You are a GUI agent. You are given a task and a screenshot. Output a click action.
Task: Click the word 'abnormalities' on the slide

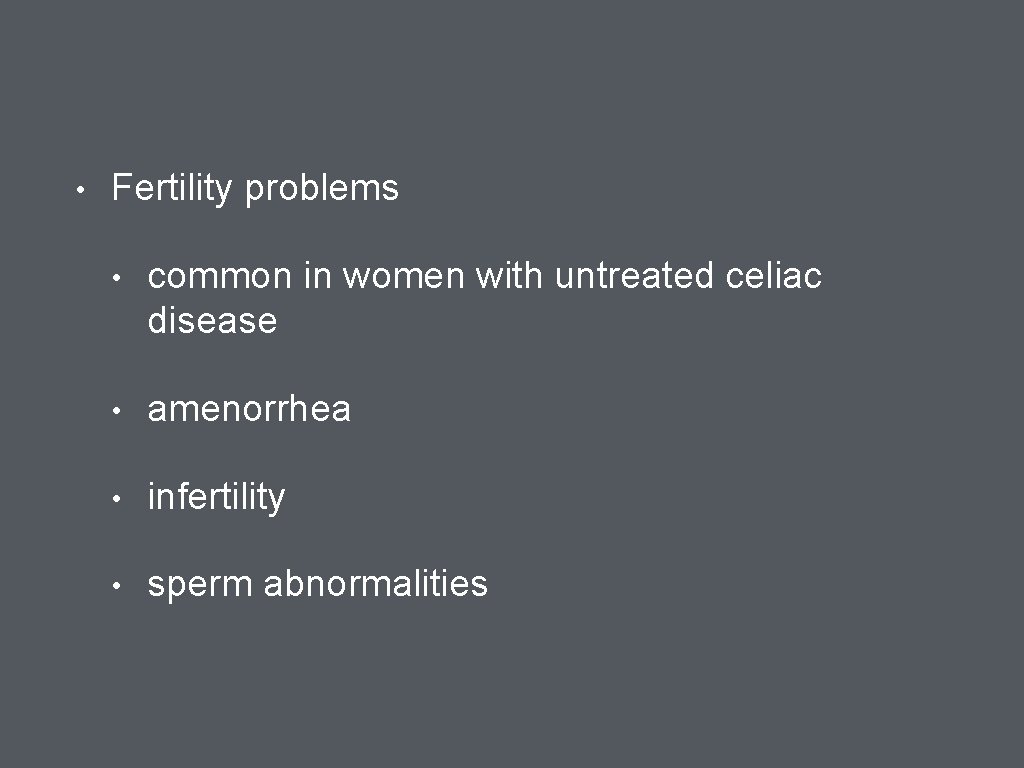376,583
